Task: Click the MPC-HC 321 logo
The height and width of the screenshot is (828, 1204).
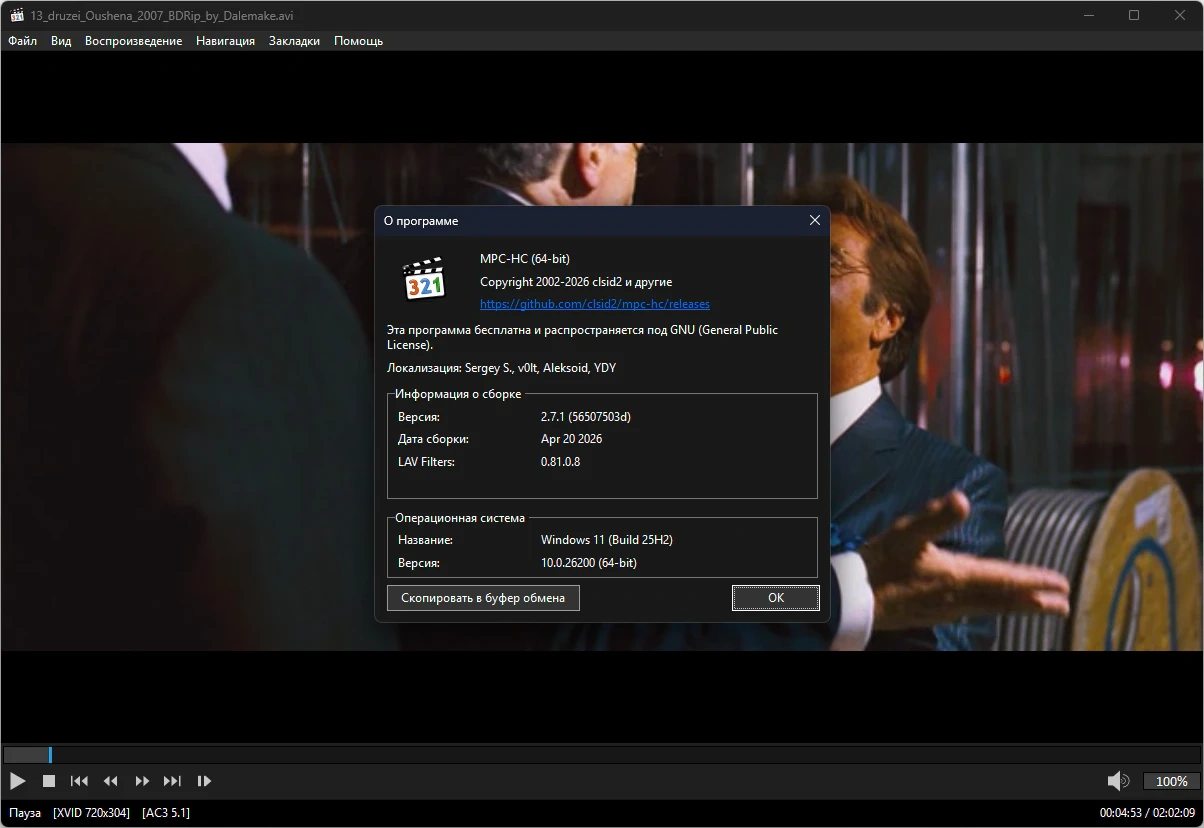Action: pyautogui.click(x=423, y=279)
